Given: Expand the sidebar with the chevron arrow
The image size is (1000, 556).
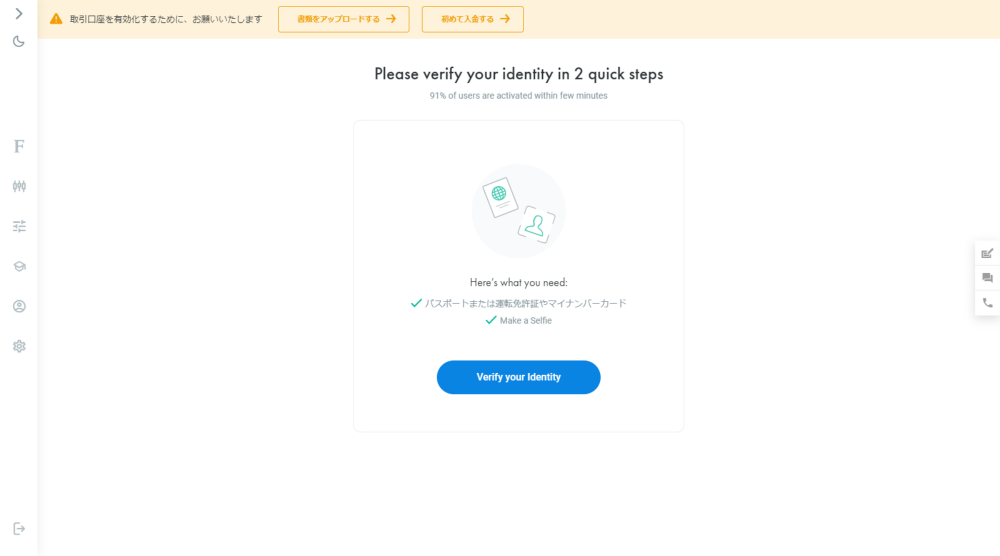Looking at the screenshot, I should coord(19,13).
